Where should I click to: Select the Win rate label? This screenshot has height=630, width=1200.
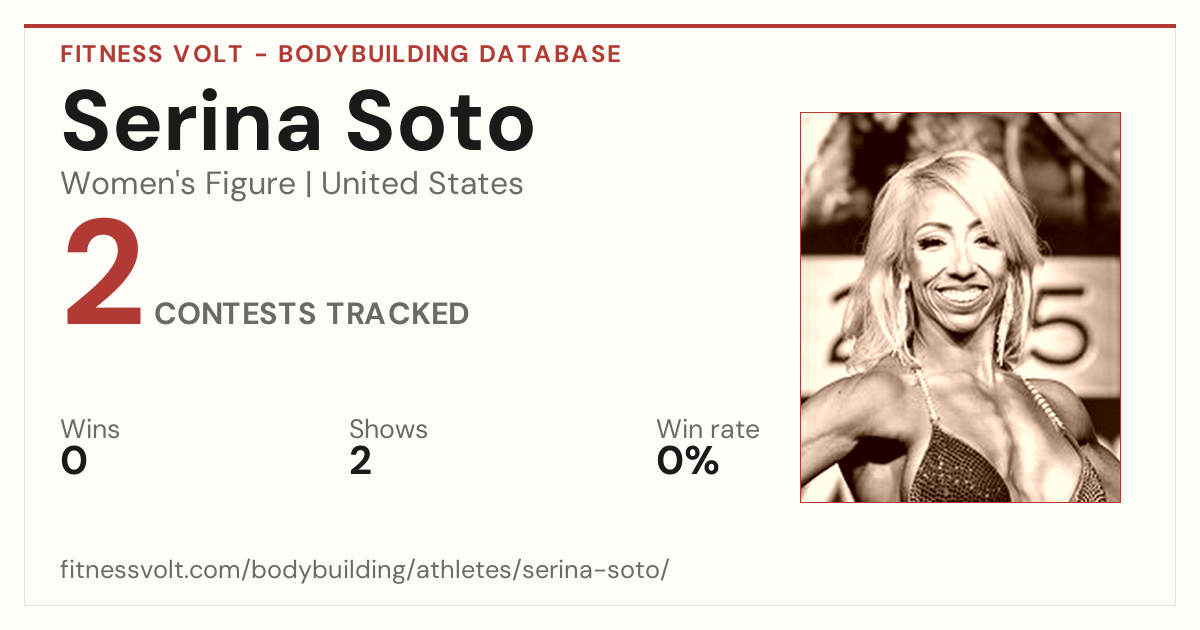[x=708, y=430]
